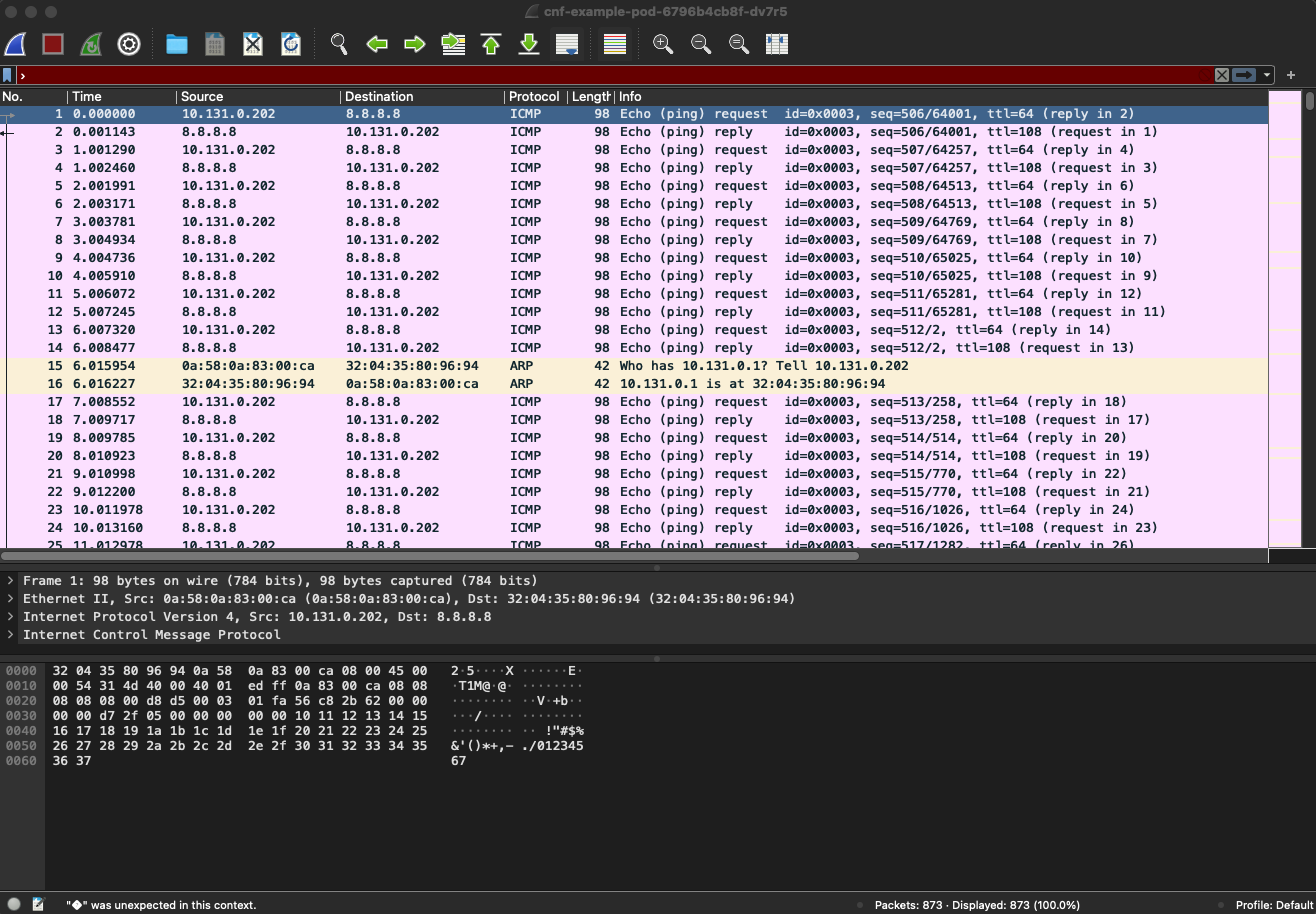Jump to the first packet
1316x914 pixels.
coord(491,44)
